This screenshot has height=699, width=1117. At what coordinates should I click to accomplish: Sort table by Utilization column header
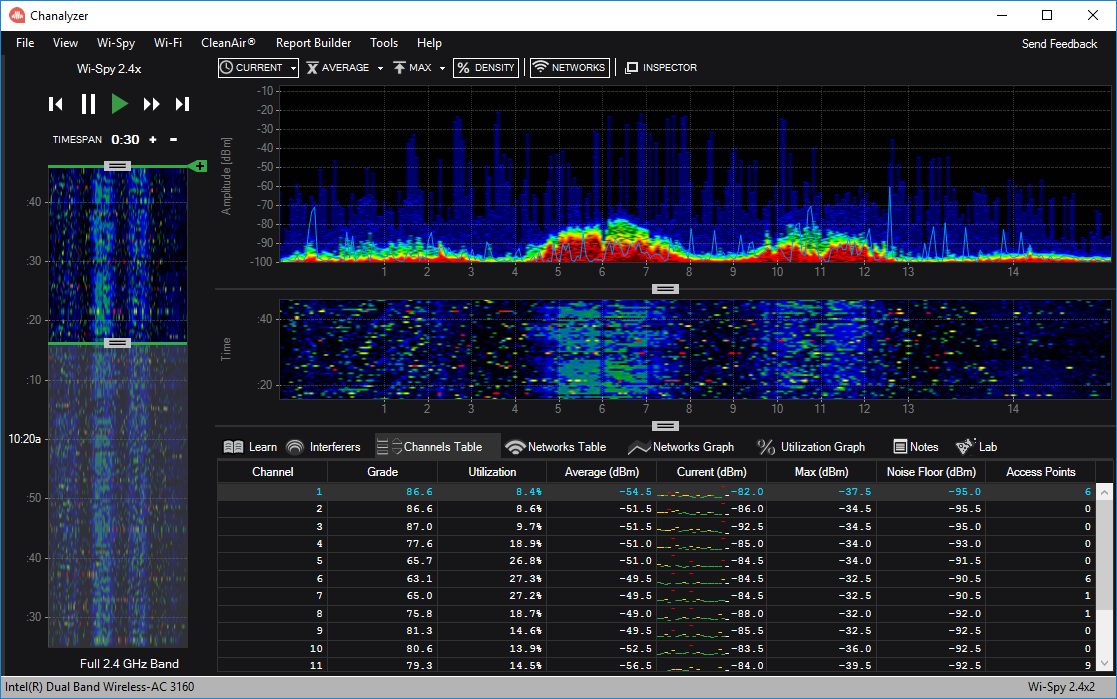pos(492,472)
